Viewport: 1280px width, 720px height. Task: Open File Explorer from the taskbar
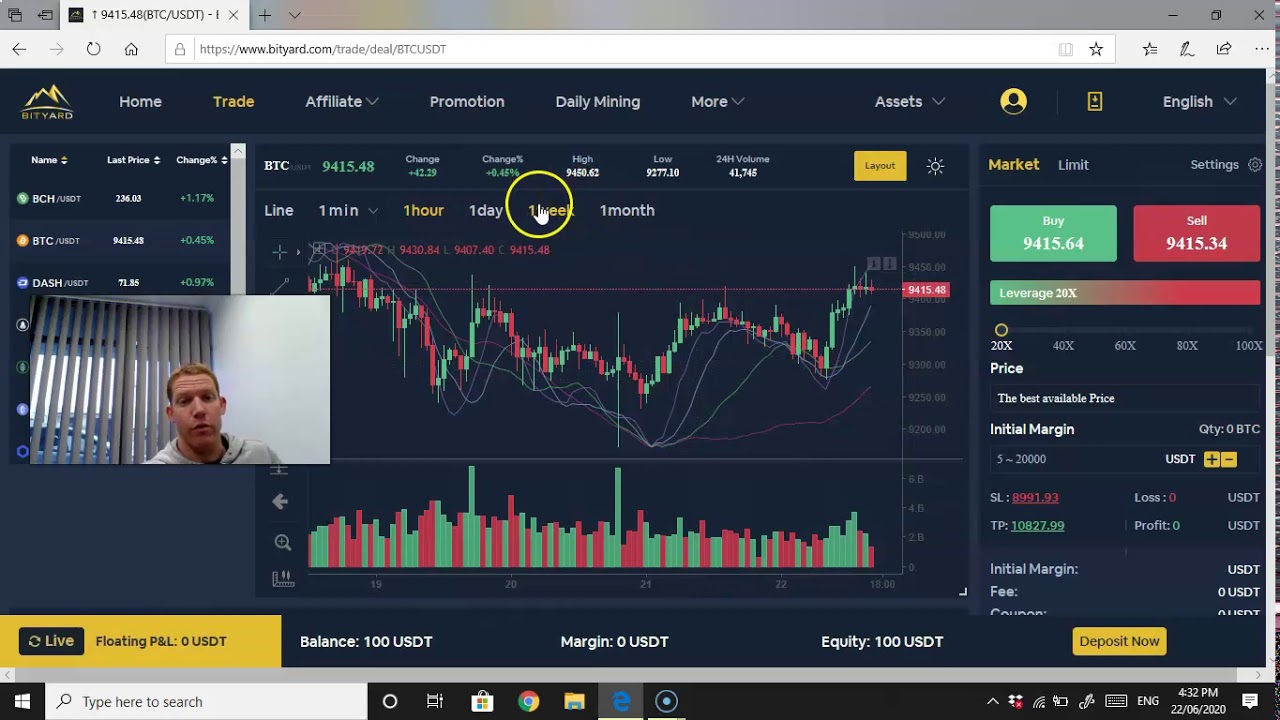pyautogui.click(x=574, y=701)
